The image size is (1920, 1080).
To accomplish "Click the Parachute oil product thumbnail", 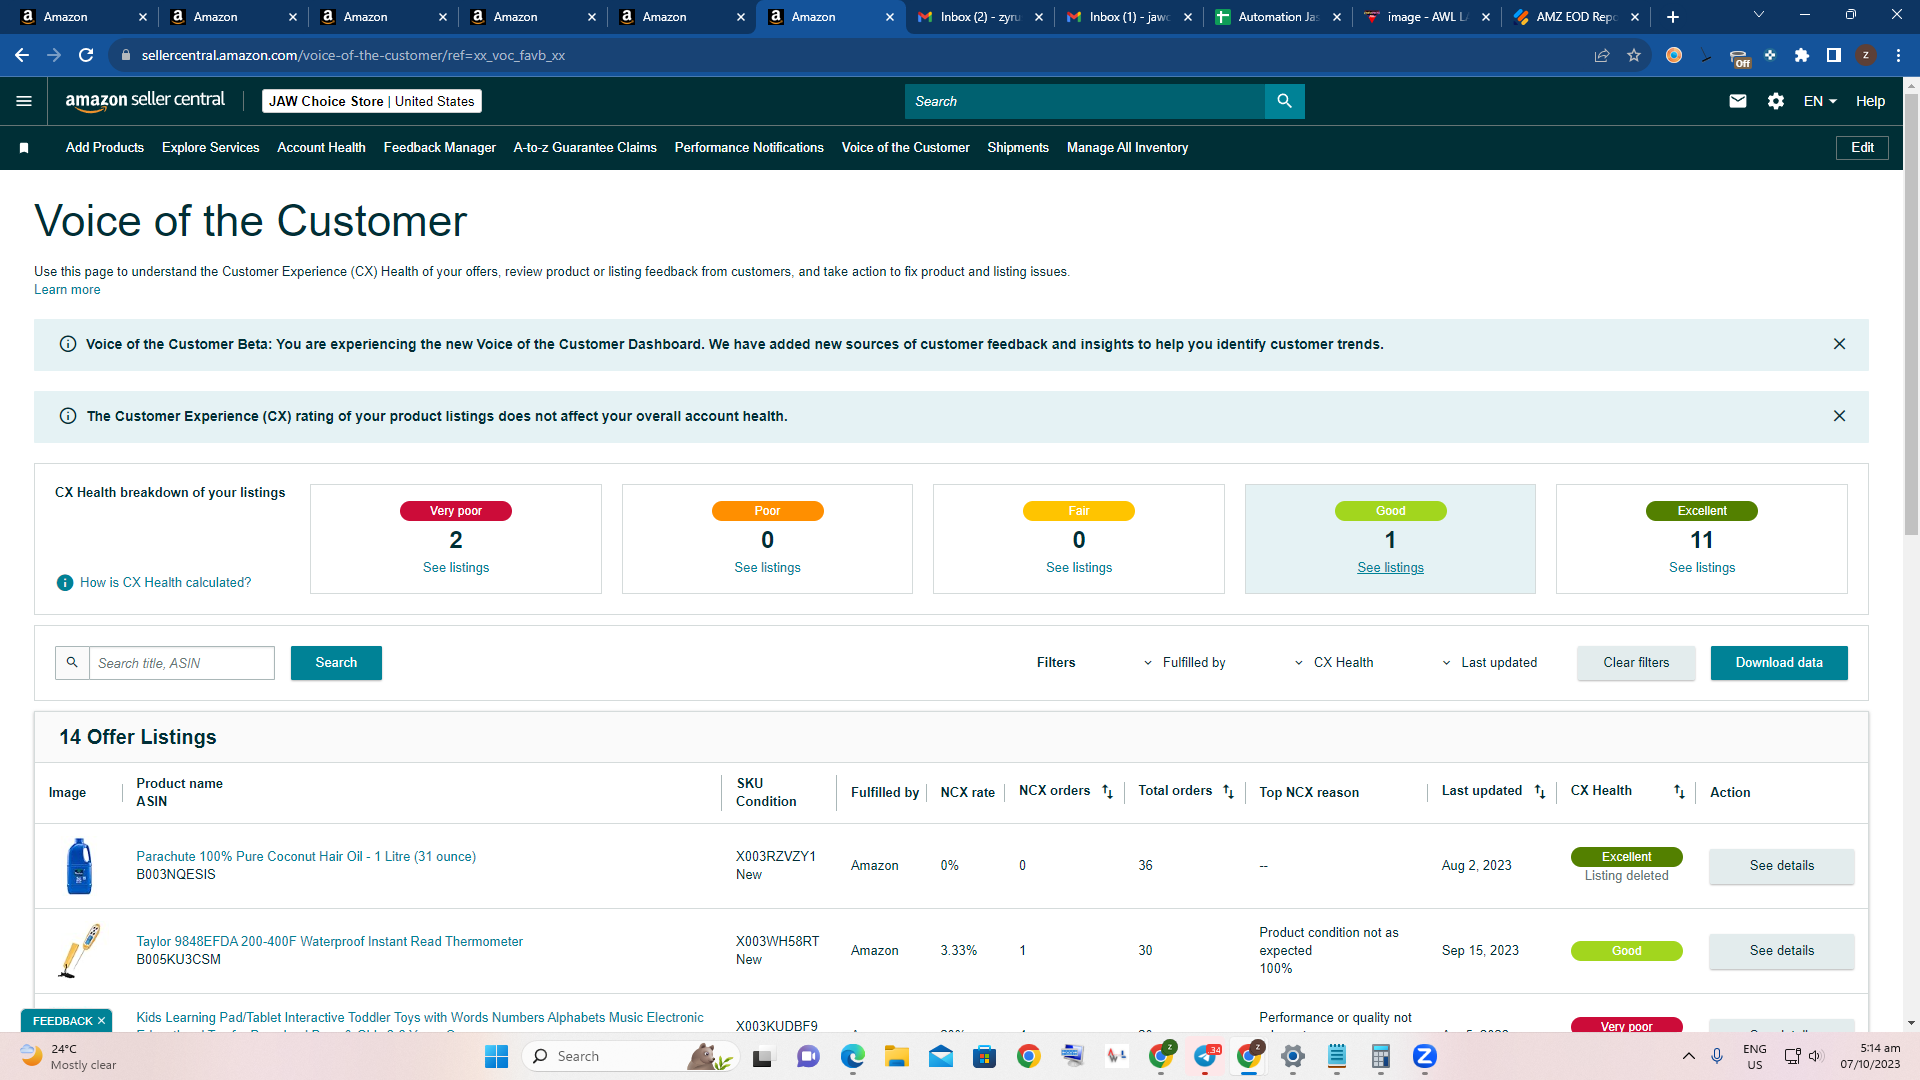I will [79, 866].
